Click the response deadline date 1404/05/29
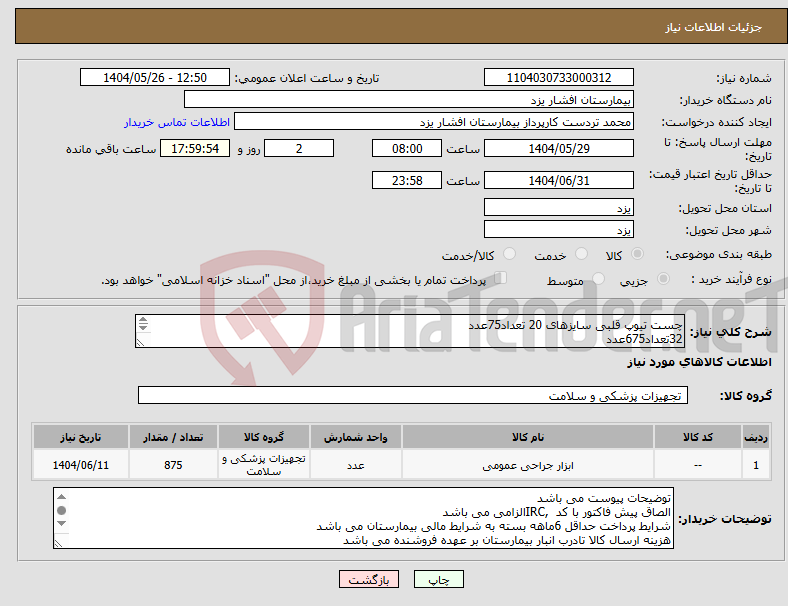This screenshot has height=606, width=788. click(x=559, y=149)
